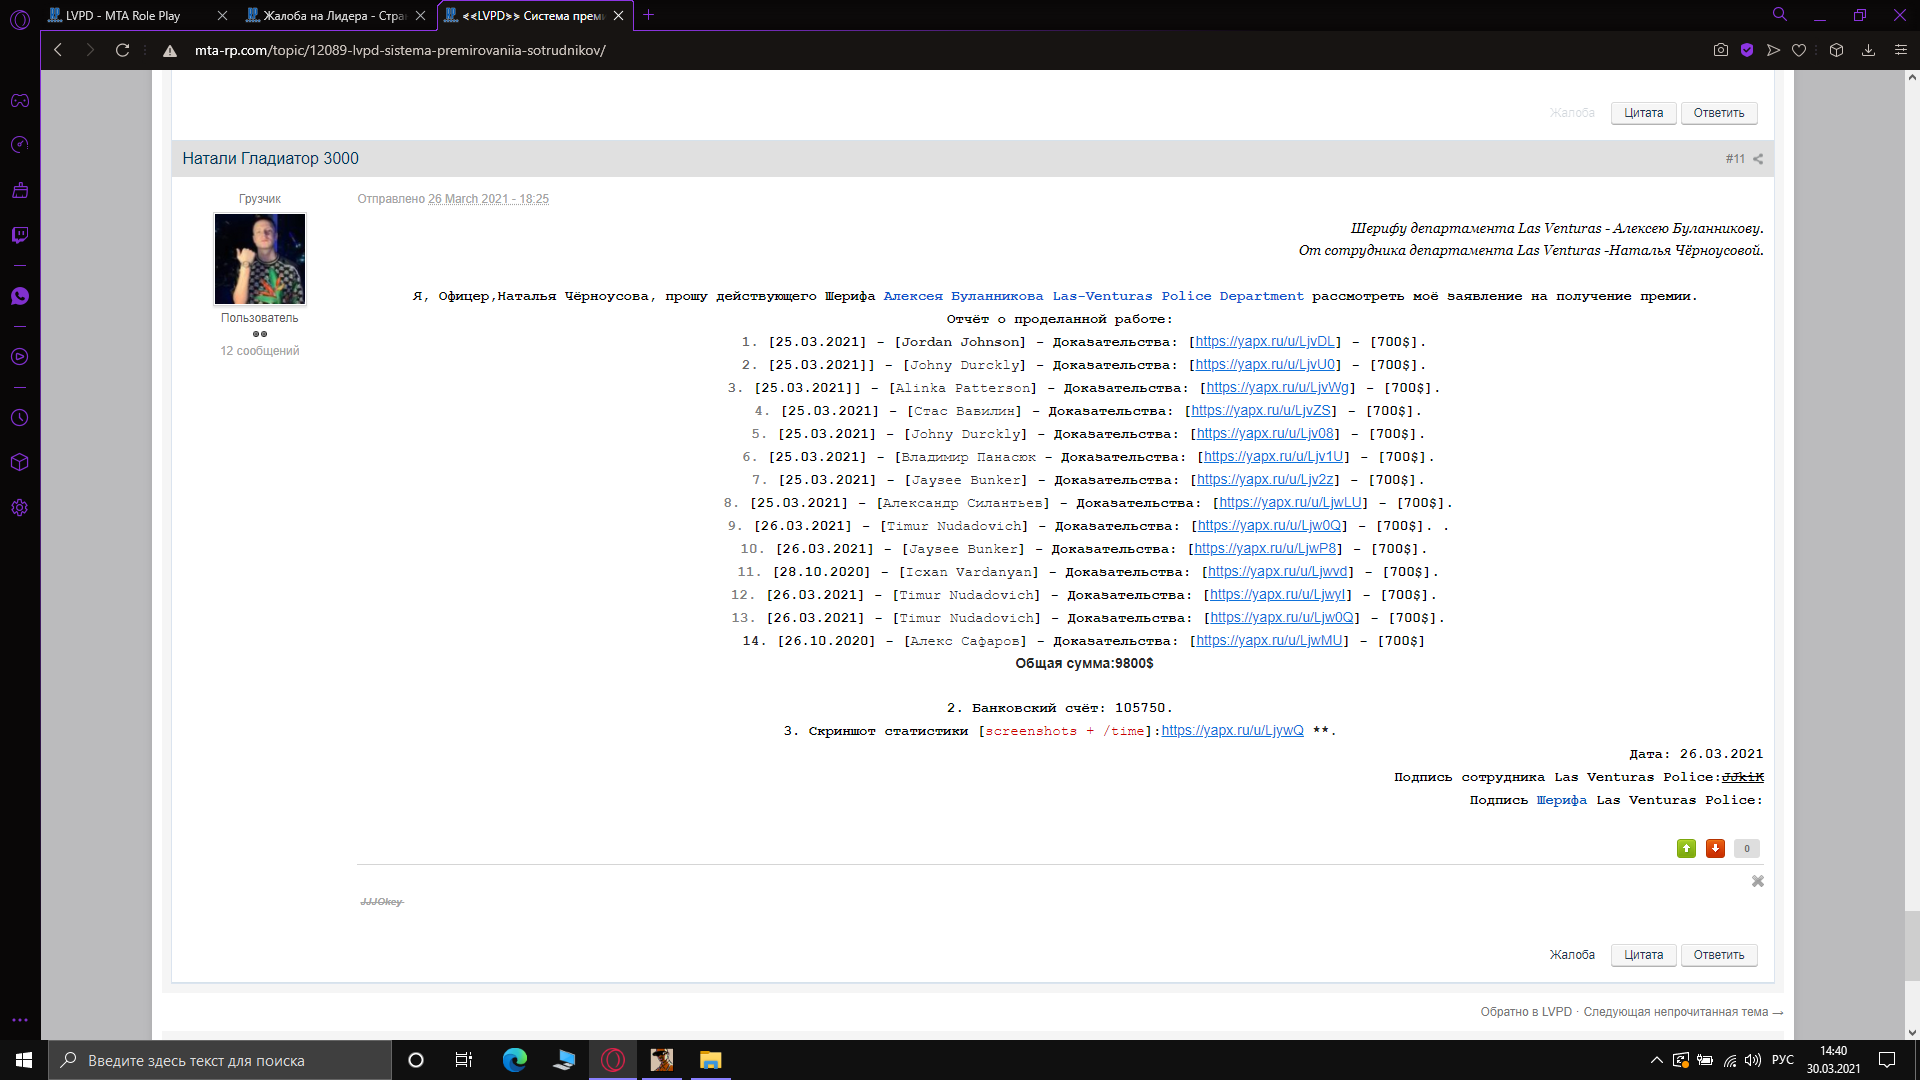Click the user avatar thumbnail
This screenshot has width=1920, height=1080.
260,259
